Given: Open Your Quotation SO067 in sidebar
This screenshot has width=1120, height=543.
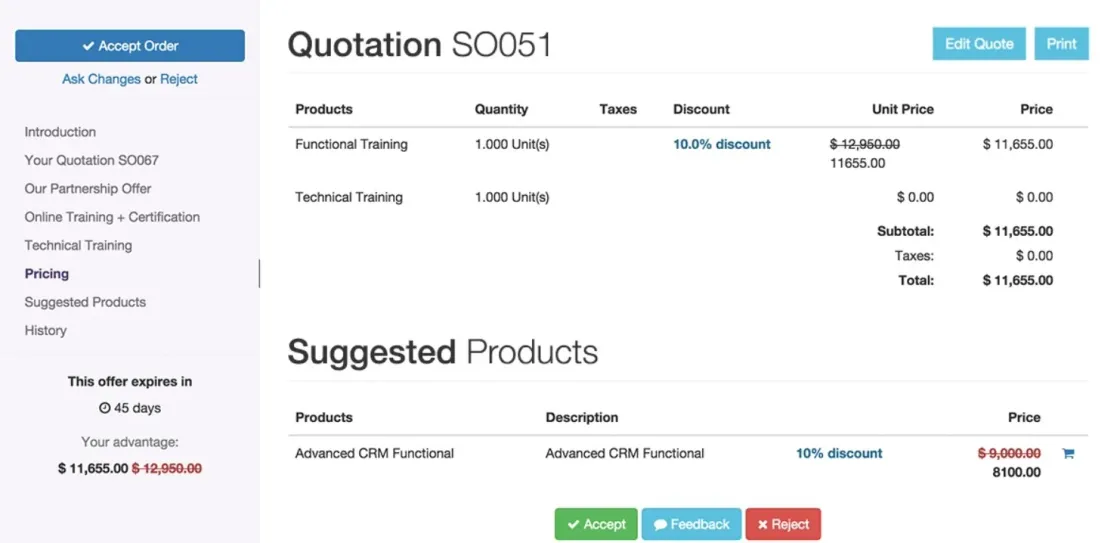Looking at the screenshot, I should coord(91,160).
